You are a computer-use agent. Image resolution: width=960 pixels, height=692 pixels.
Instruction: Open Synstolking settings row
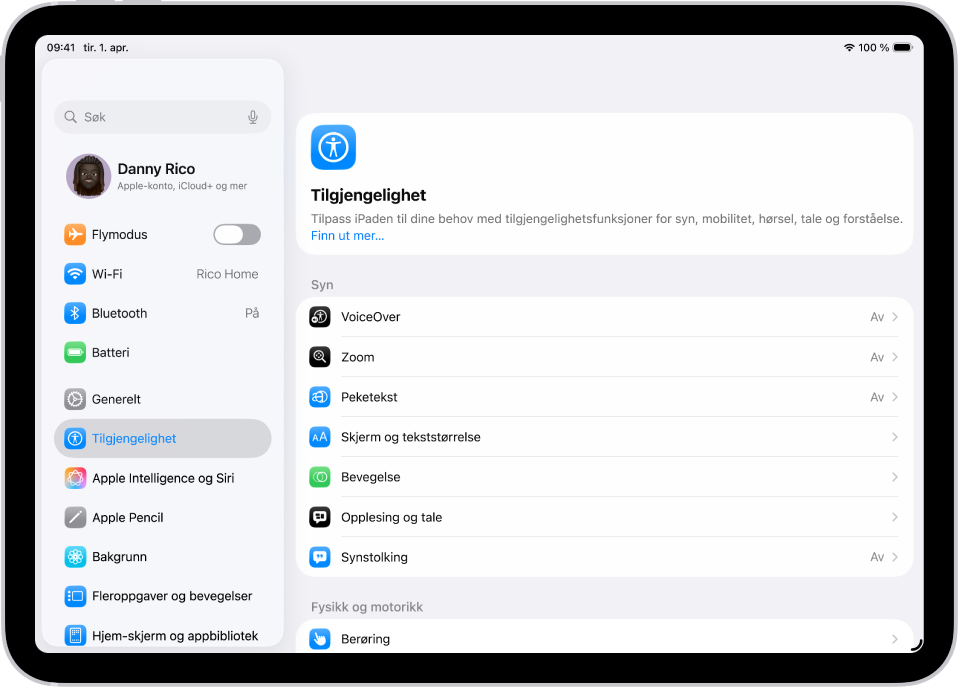[x=605, y=557]
